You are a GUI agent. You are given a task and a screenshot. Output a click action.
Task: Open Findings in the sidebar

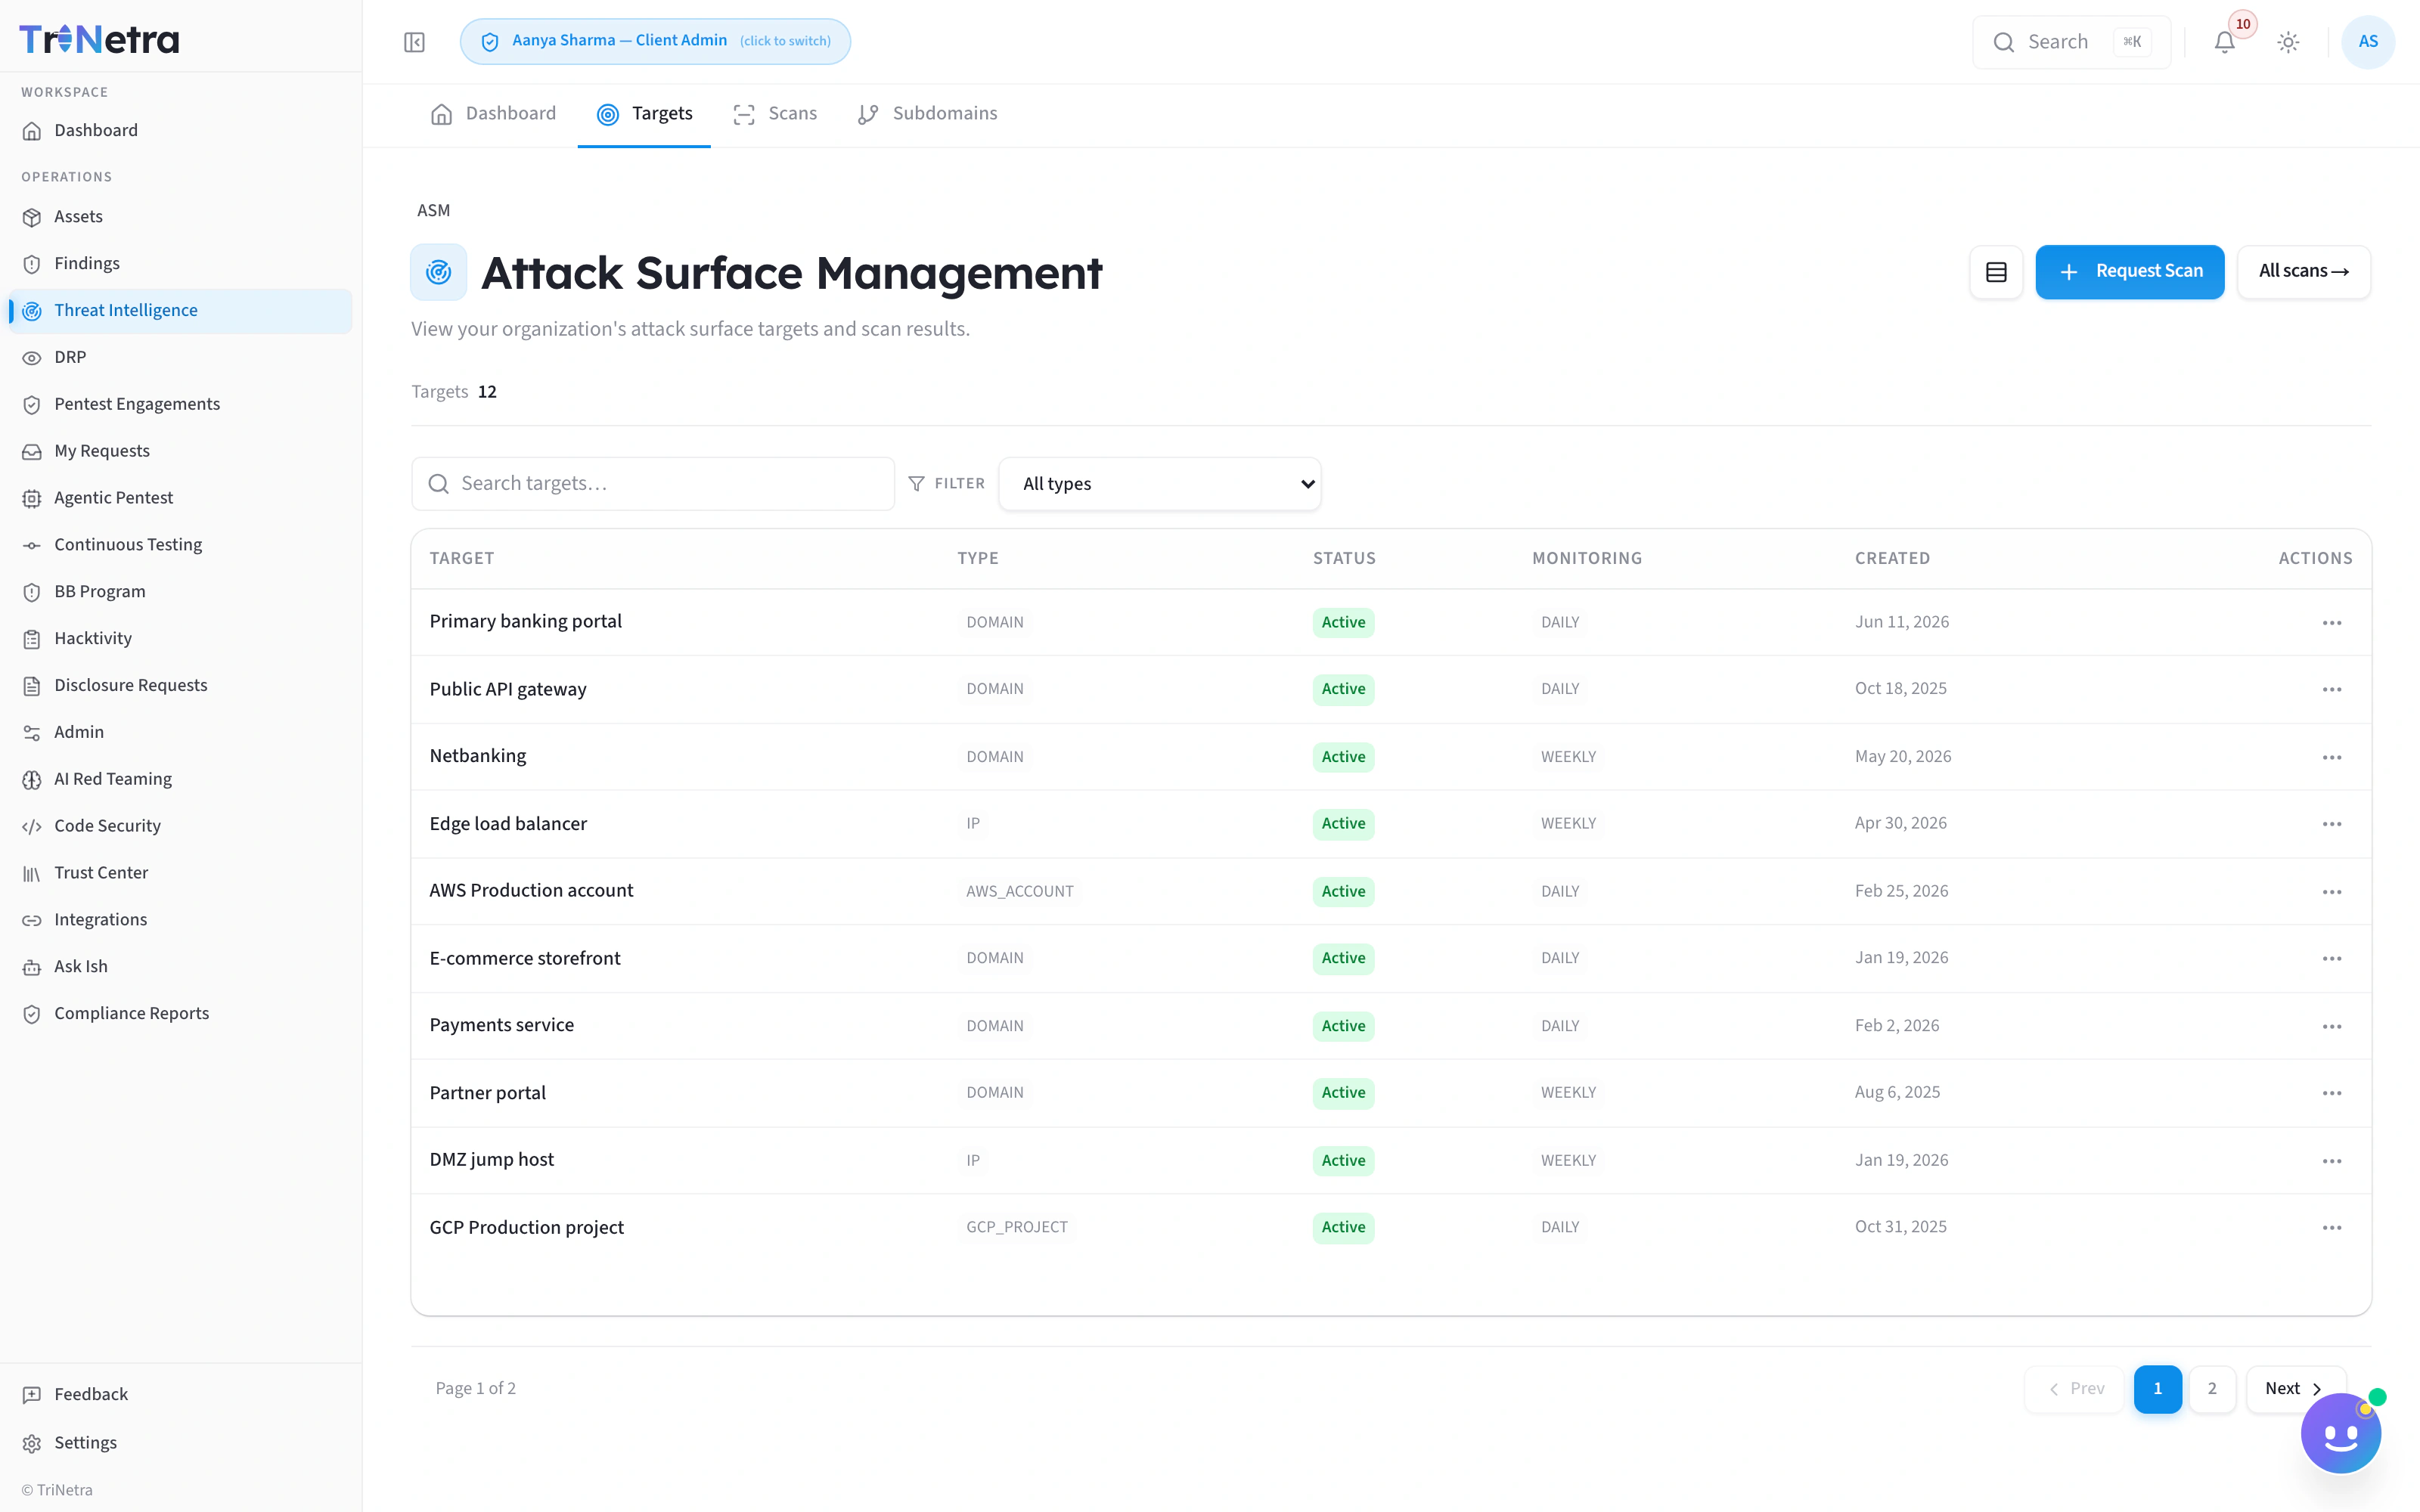(x=180, y=264)
